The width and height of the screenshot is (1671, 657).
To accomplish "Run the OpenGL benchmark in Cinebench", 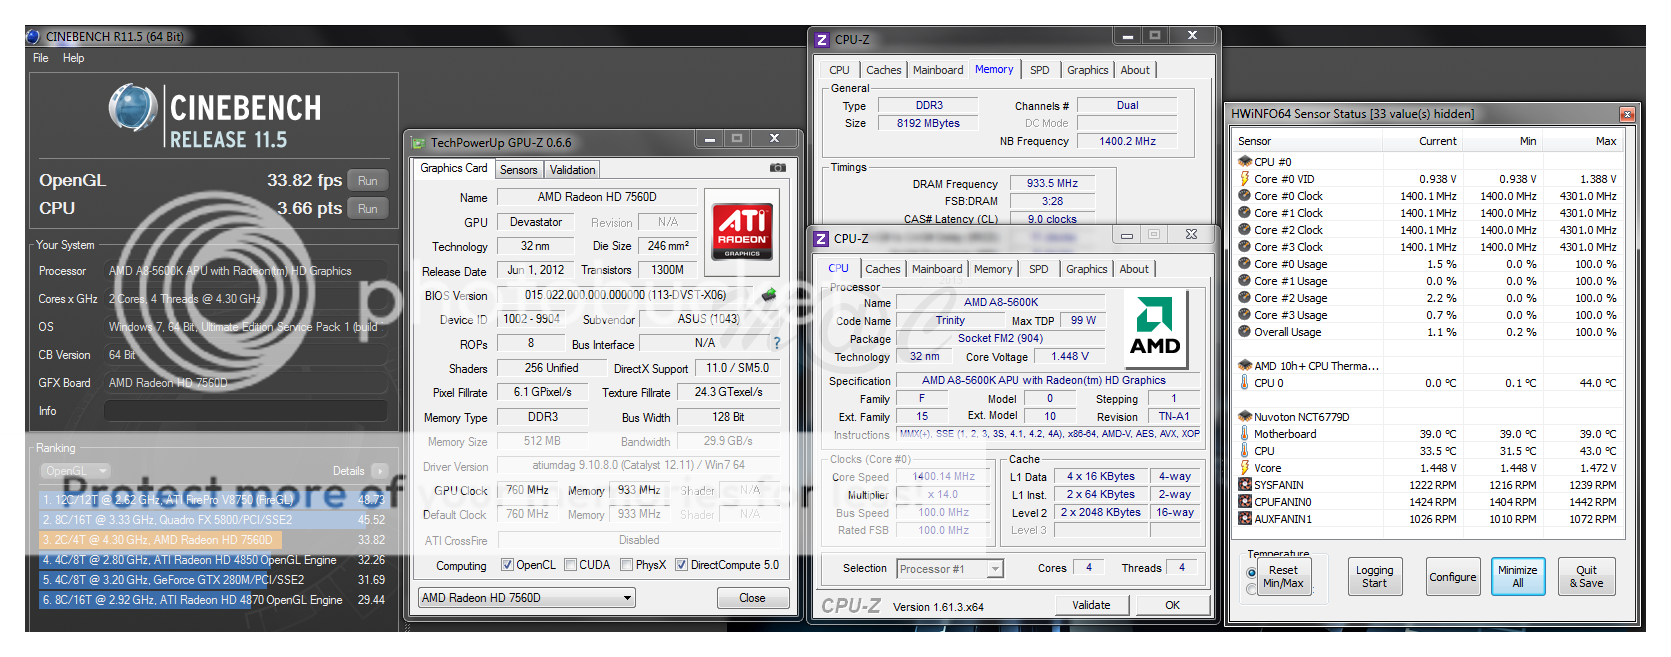I will click(x=368, y=181).
